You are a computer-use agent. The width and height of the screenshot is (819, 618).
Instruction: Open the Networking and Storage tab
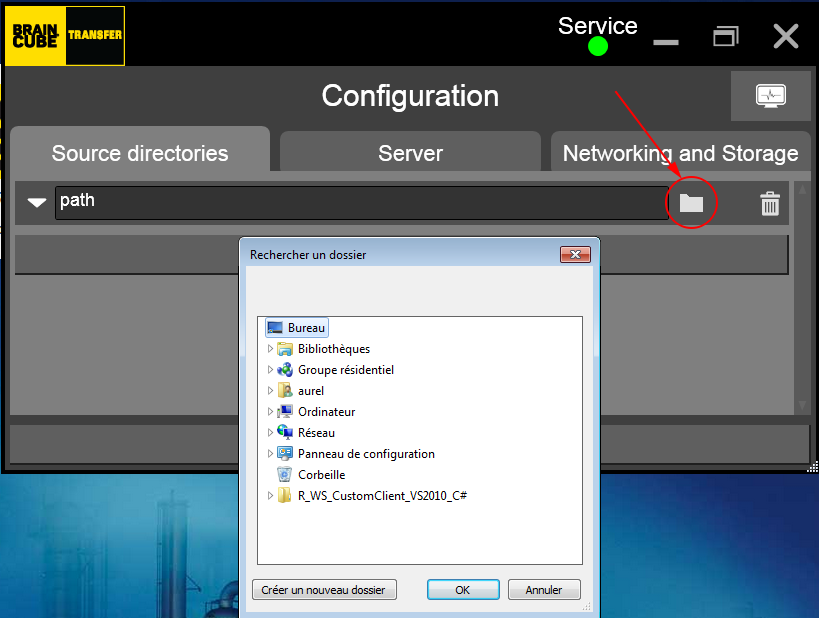(x=680, y=152)
